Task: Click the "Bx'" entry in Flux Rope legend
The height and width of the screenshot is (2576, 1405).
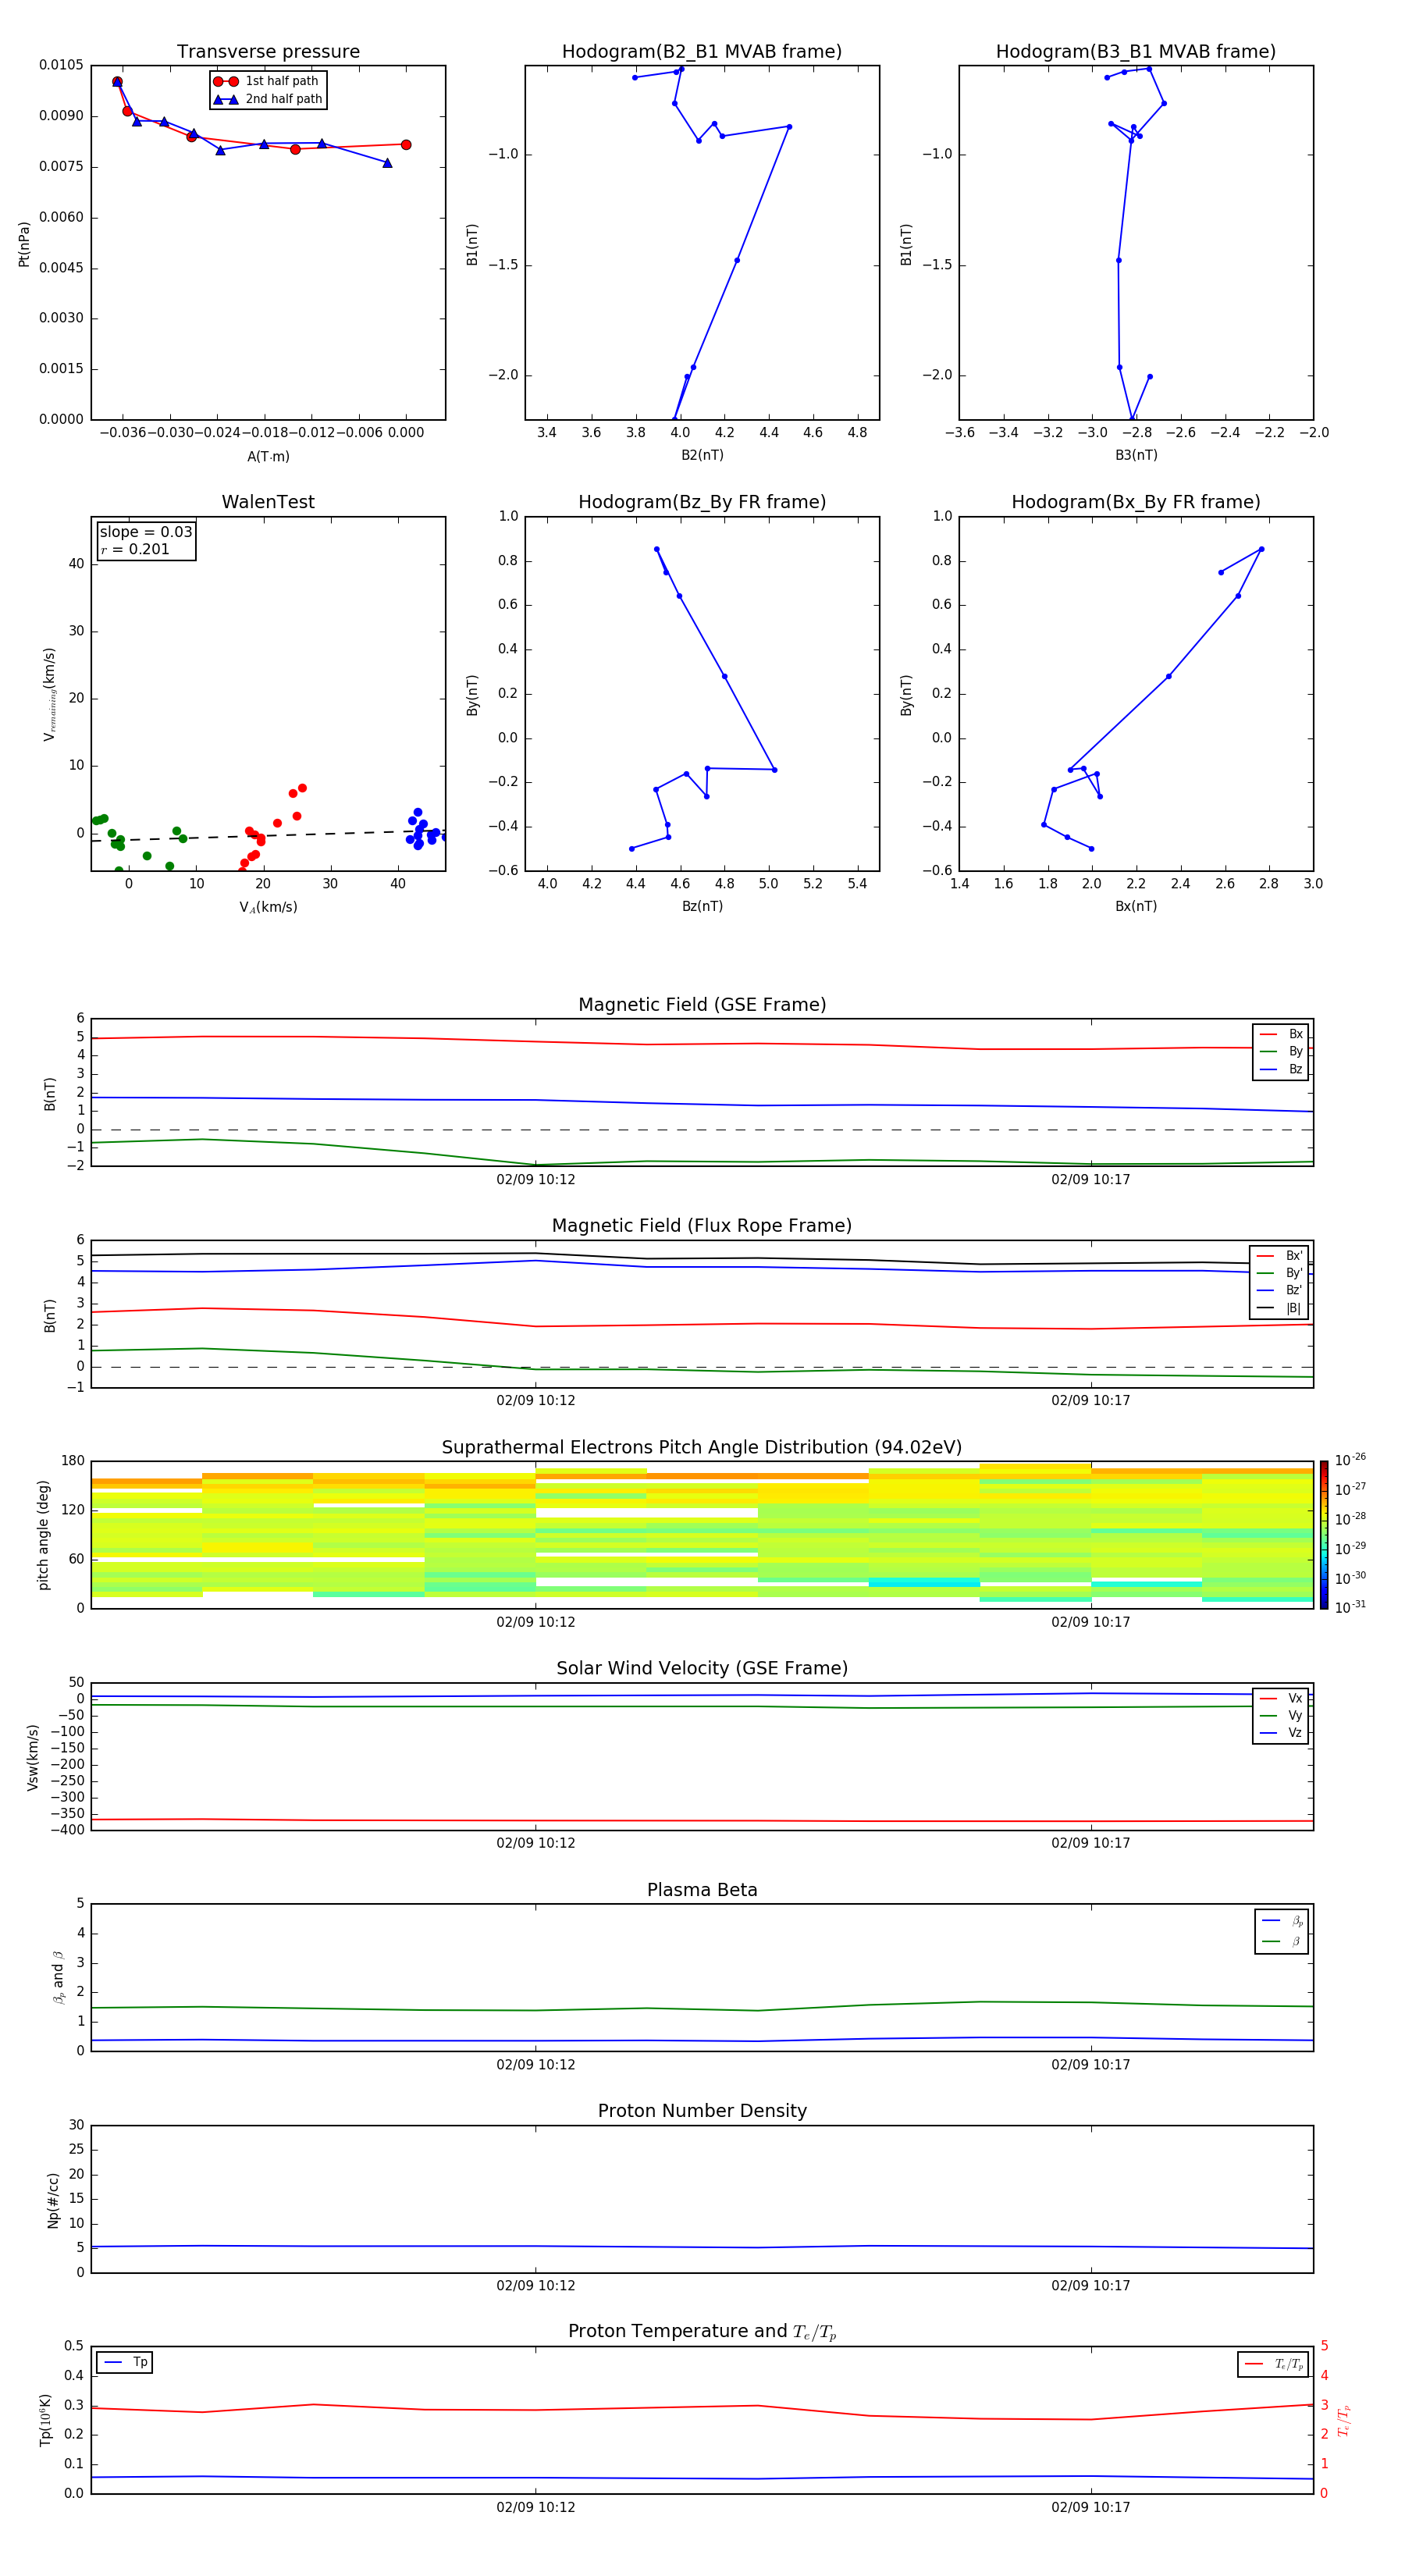Action: click(1279, 1256)
